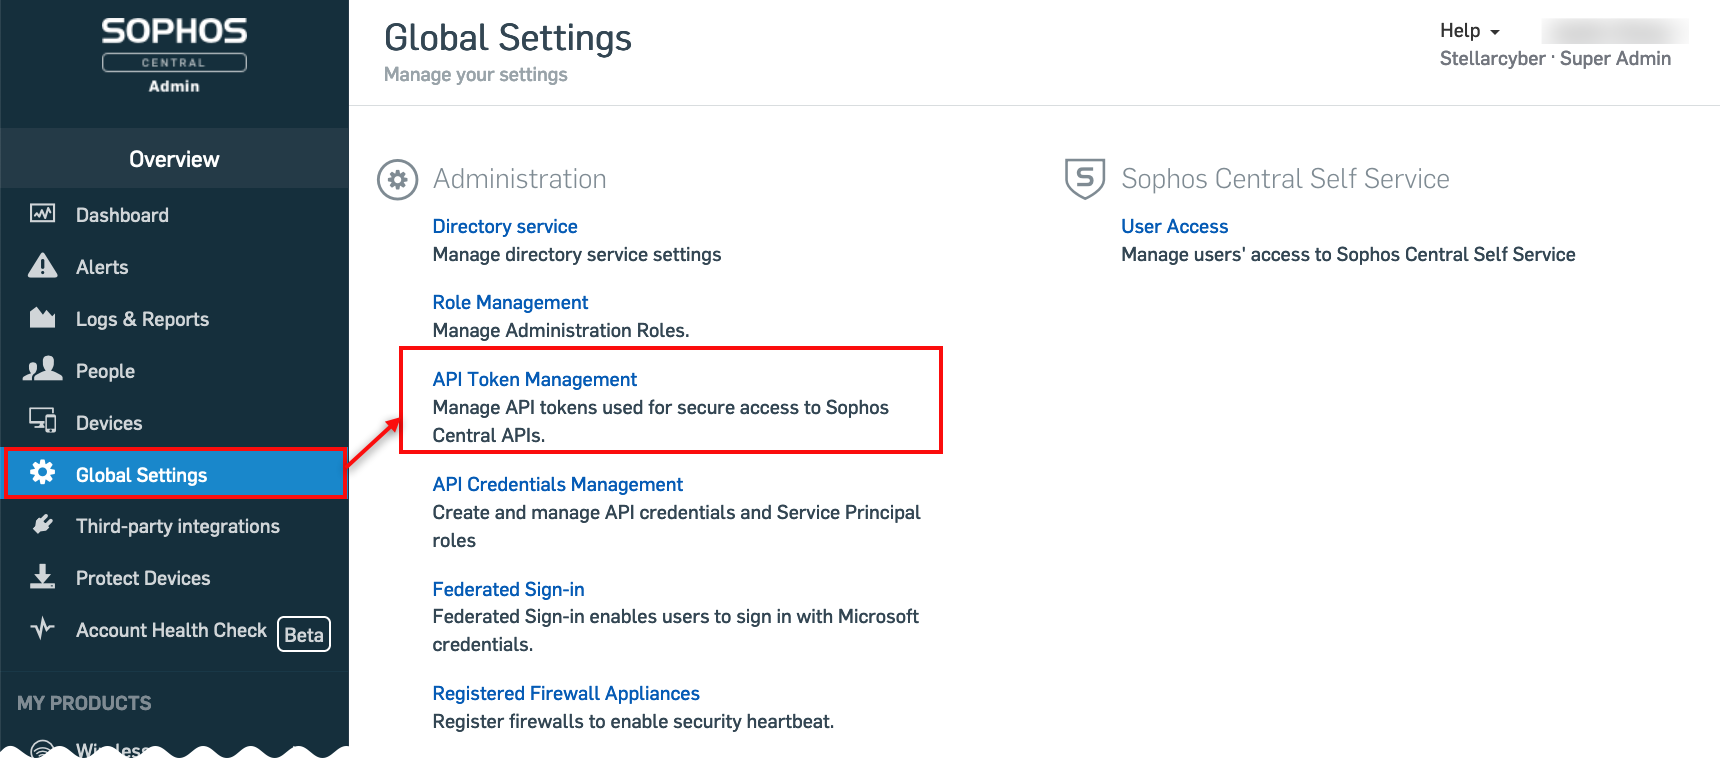Click the Third-party integrations plug icon
Screen dimensions: 1720x782
pos(42,525)
